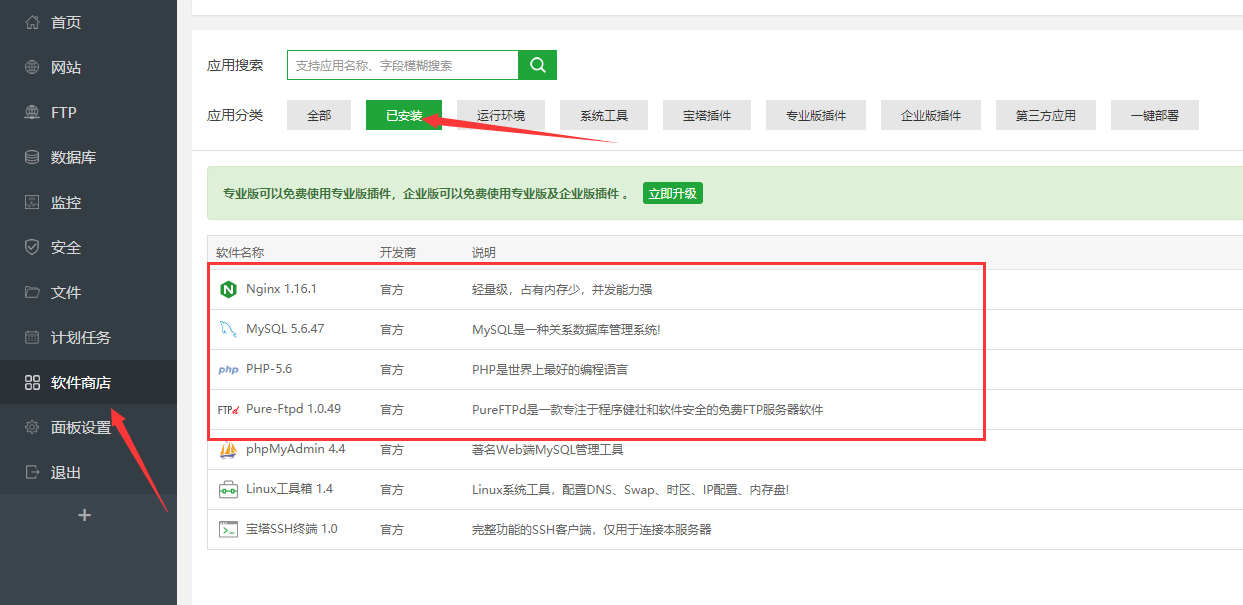Screen dimensions: 1243x605
Task: Click description PHP是世界上最好的编程语言
Action: pos(550,369)
